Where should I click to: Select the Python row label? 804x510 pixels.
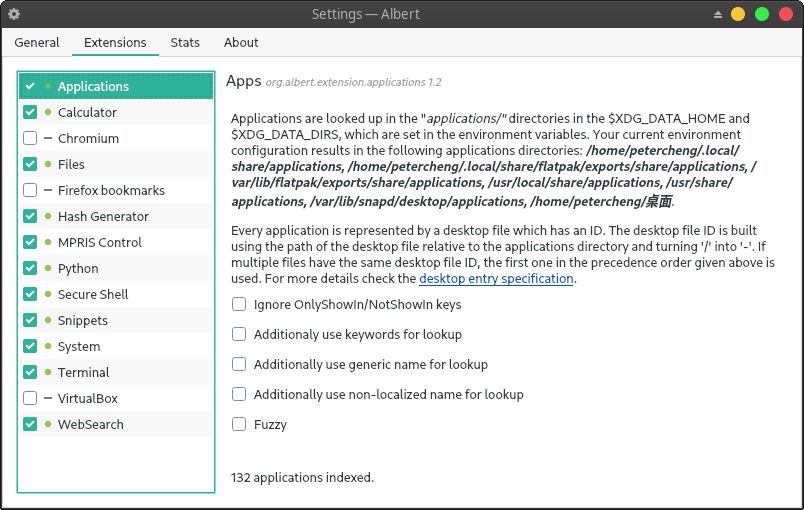[x=78, y=269]
